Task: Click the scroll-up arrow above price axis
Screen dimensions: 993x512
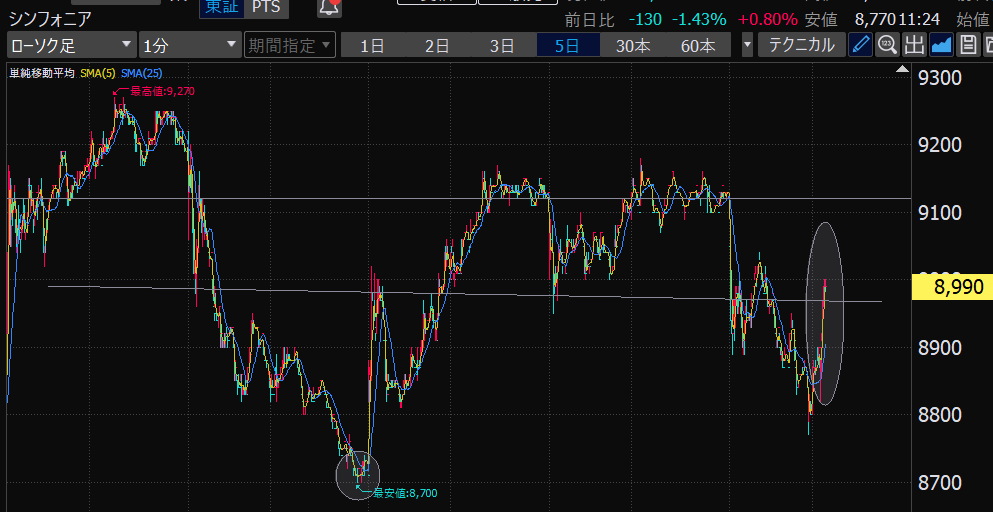Action: coord(902,69)
